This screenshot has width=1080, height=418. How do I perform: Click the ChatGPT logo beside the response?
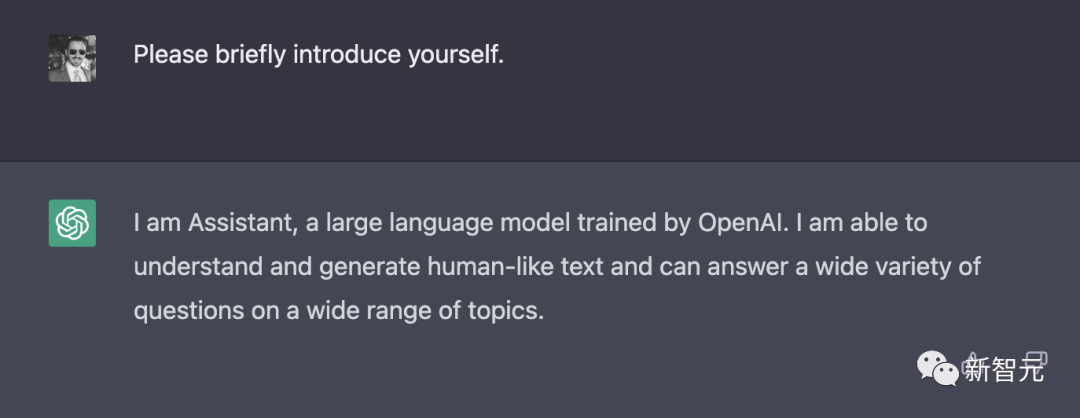pyautogui.click(x=72, y=222)
